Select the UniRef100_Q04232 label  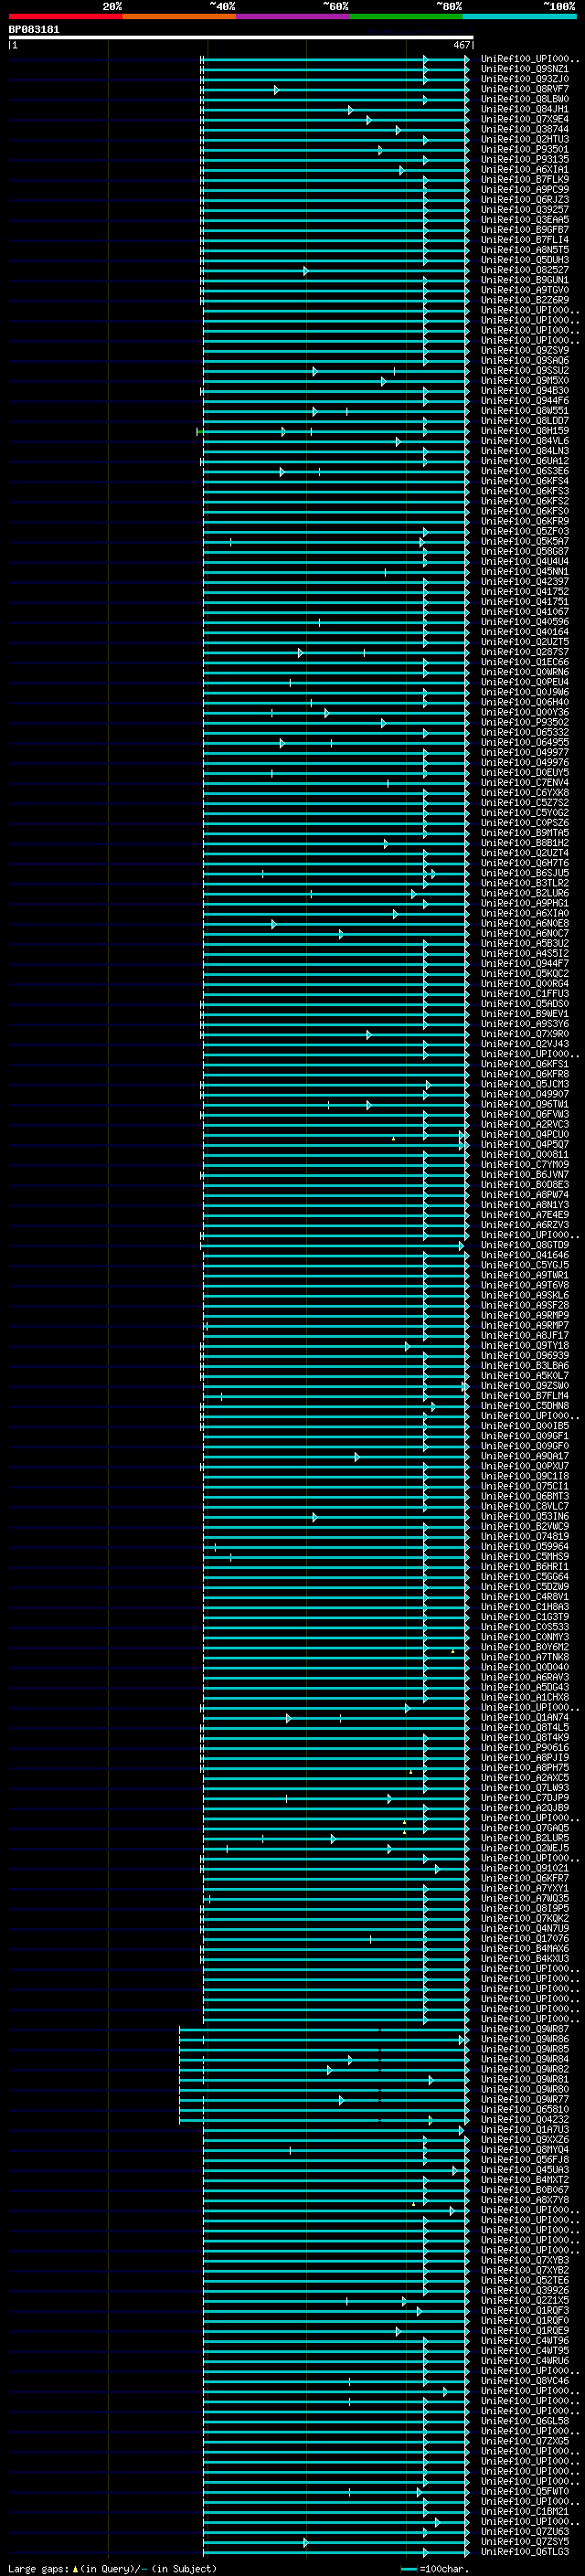pos(525,2119)
